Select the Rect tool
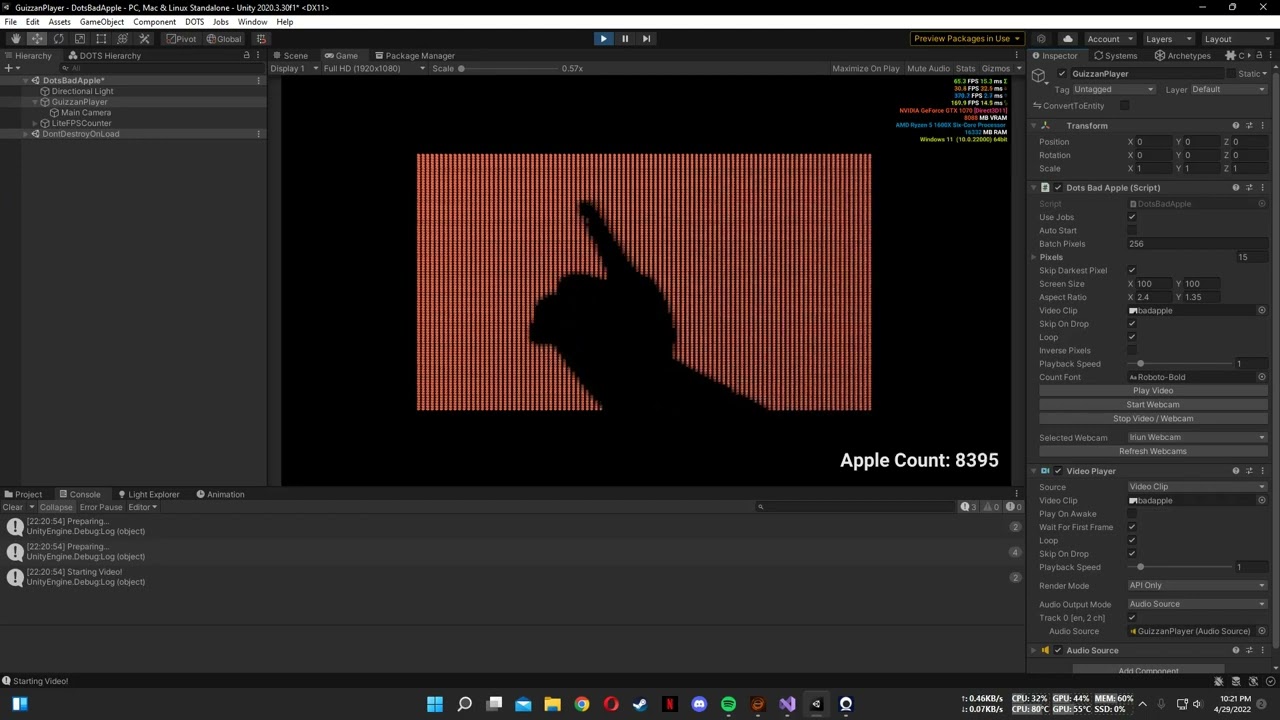The image size is (1280, 720). pyautogui.click(x=101, y=39)
